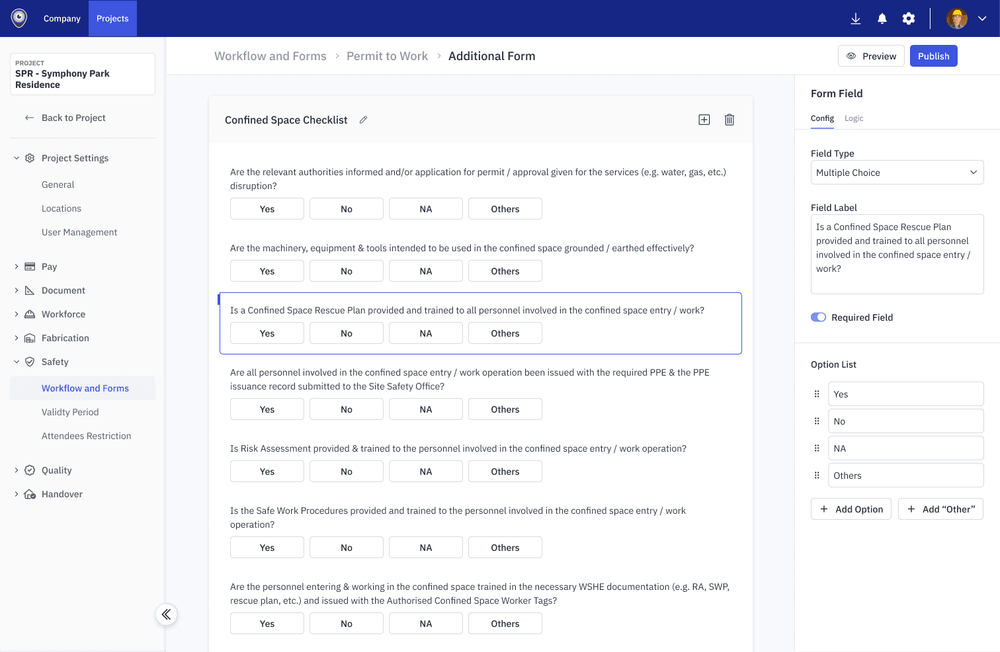
Task: Open the Company top menu
Action: (x=62, y=19)
